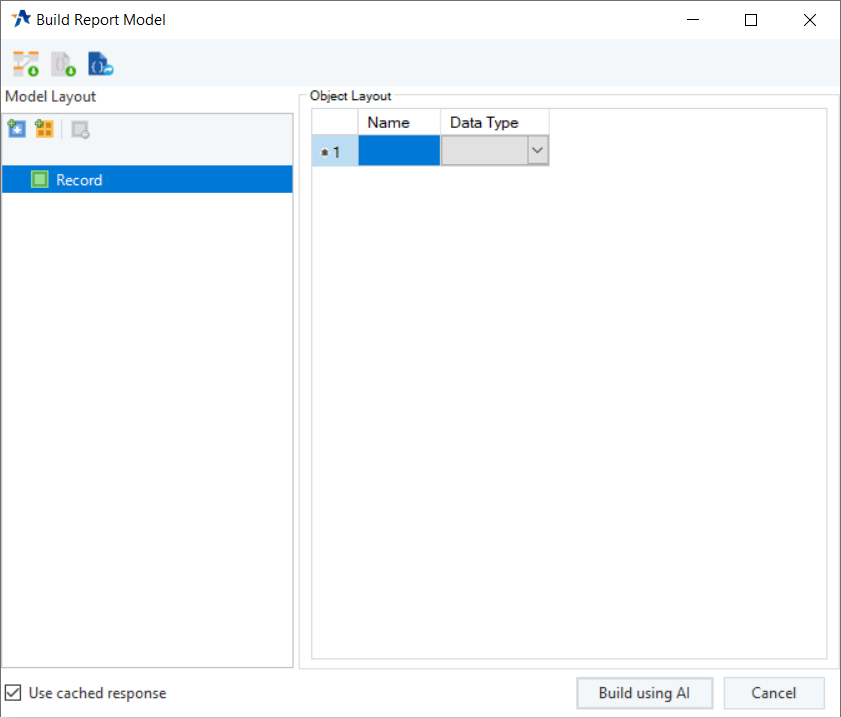Select row 1 via its row header
Viewport: 841px width, 718px height.
pyautogui.click(x=334, y=152)
